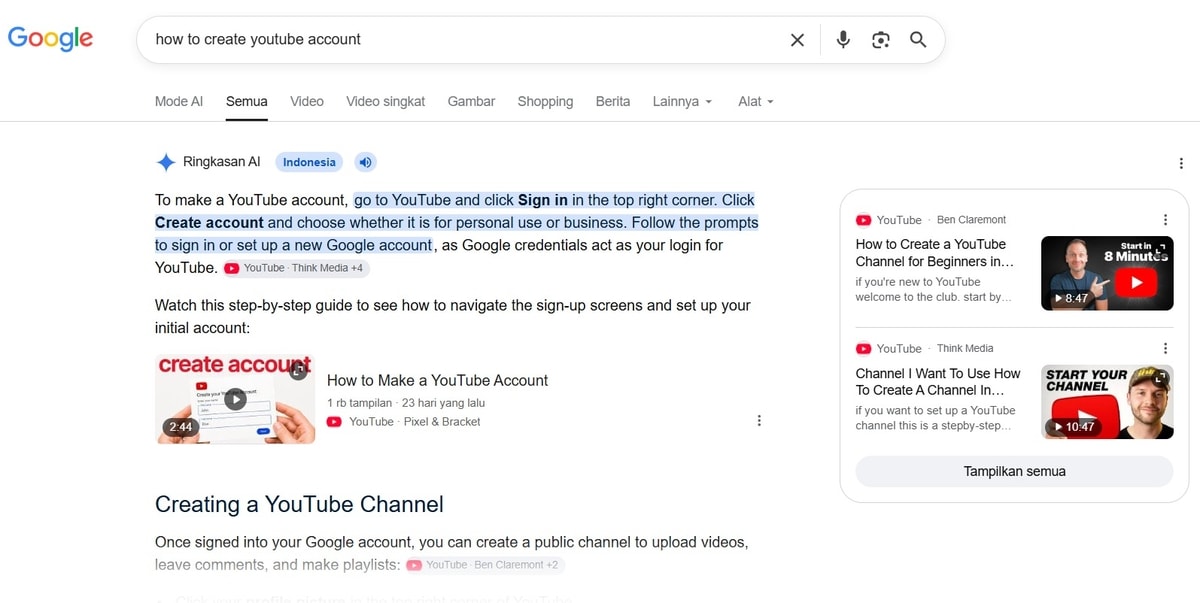1200x603 pixels.
Task: Open the 'YouTube · Think Media +4' source chip
Action: 297,268
